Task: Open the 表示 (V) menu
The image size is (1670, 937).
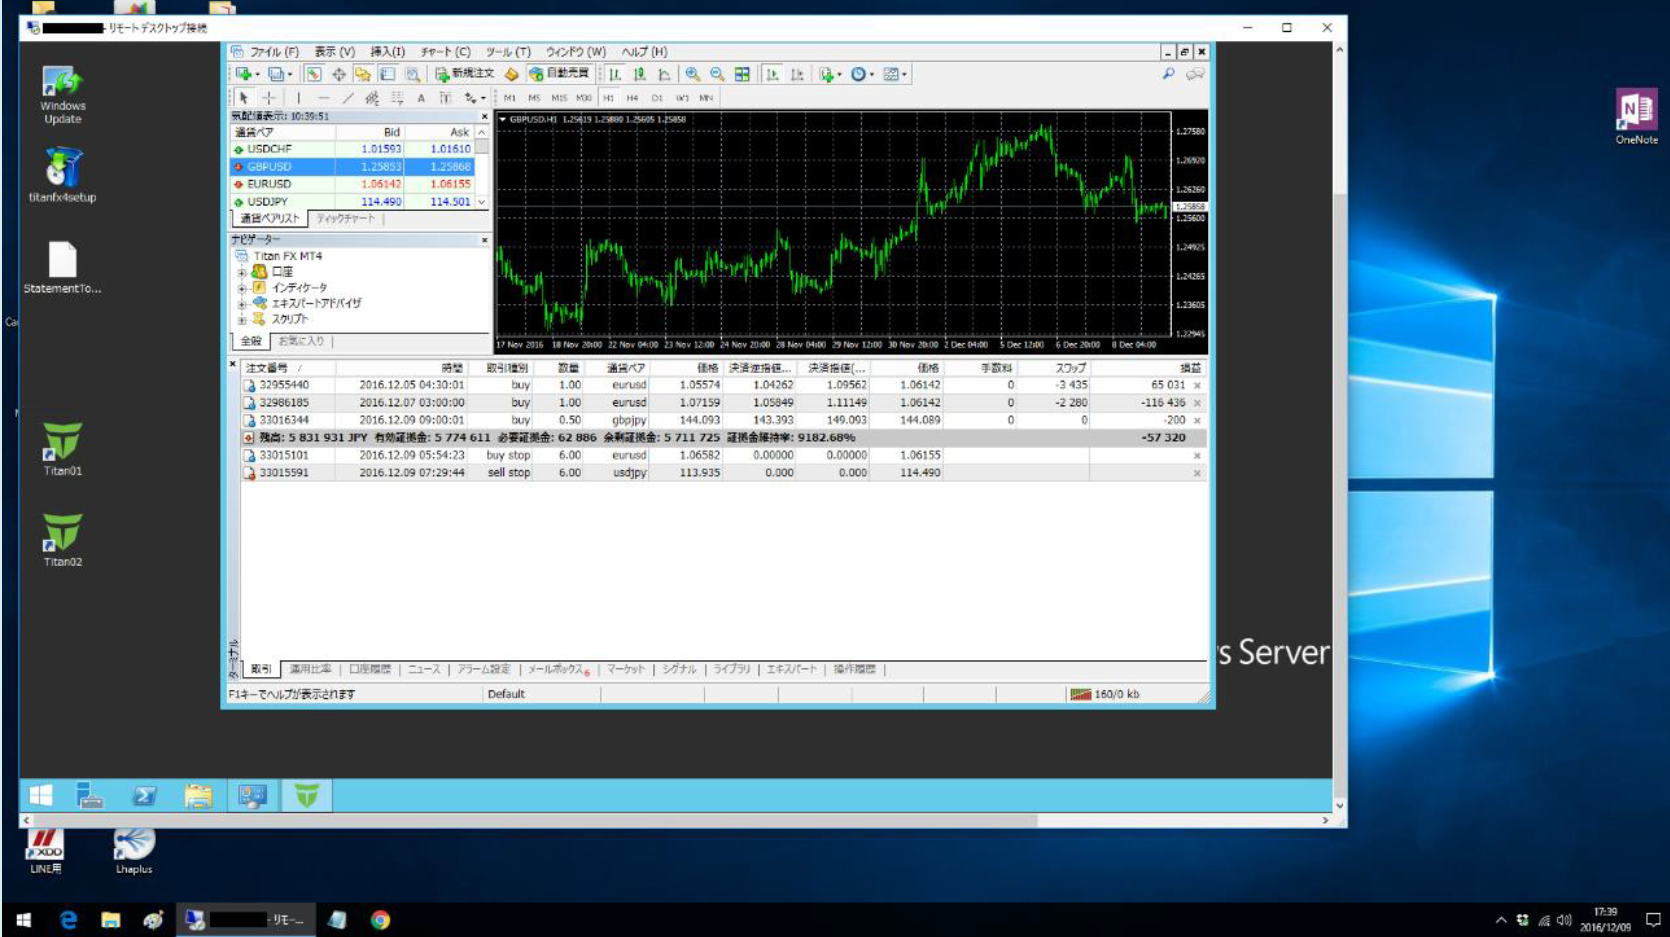Action: pos(335,52)
